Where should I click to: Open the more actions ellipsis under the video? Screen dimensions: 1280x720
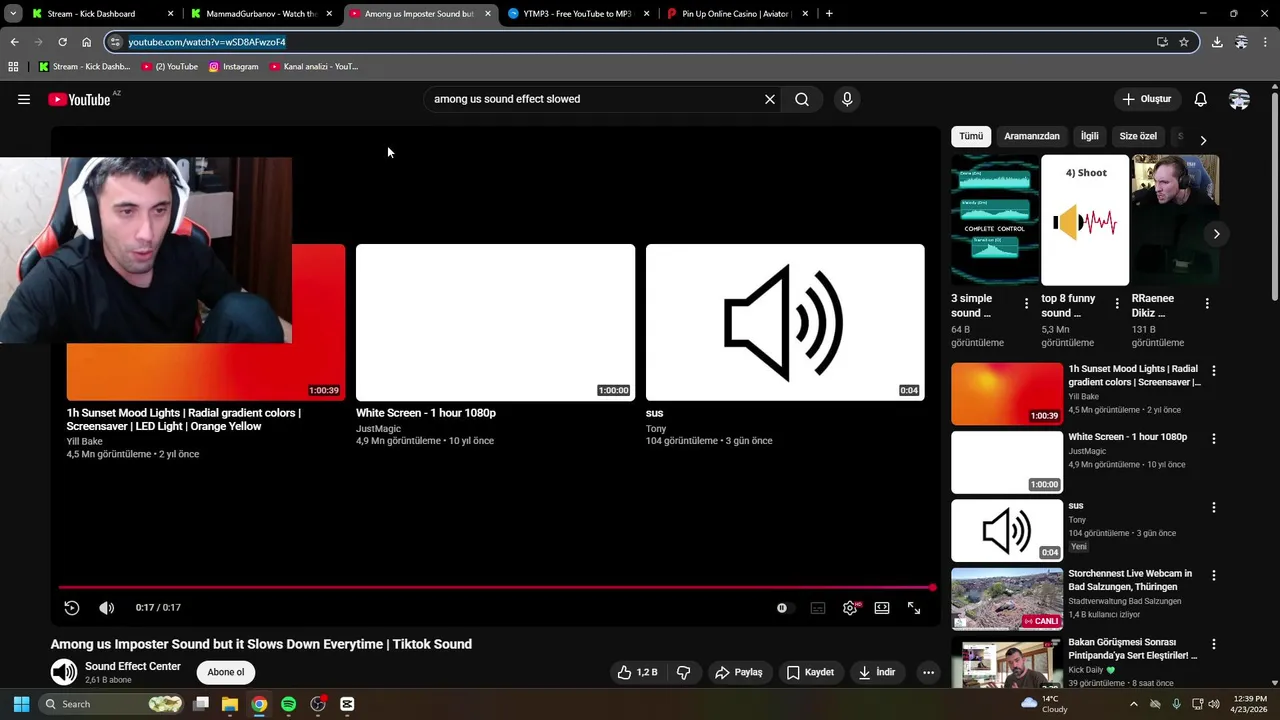tap(929, 673)
